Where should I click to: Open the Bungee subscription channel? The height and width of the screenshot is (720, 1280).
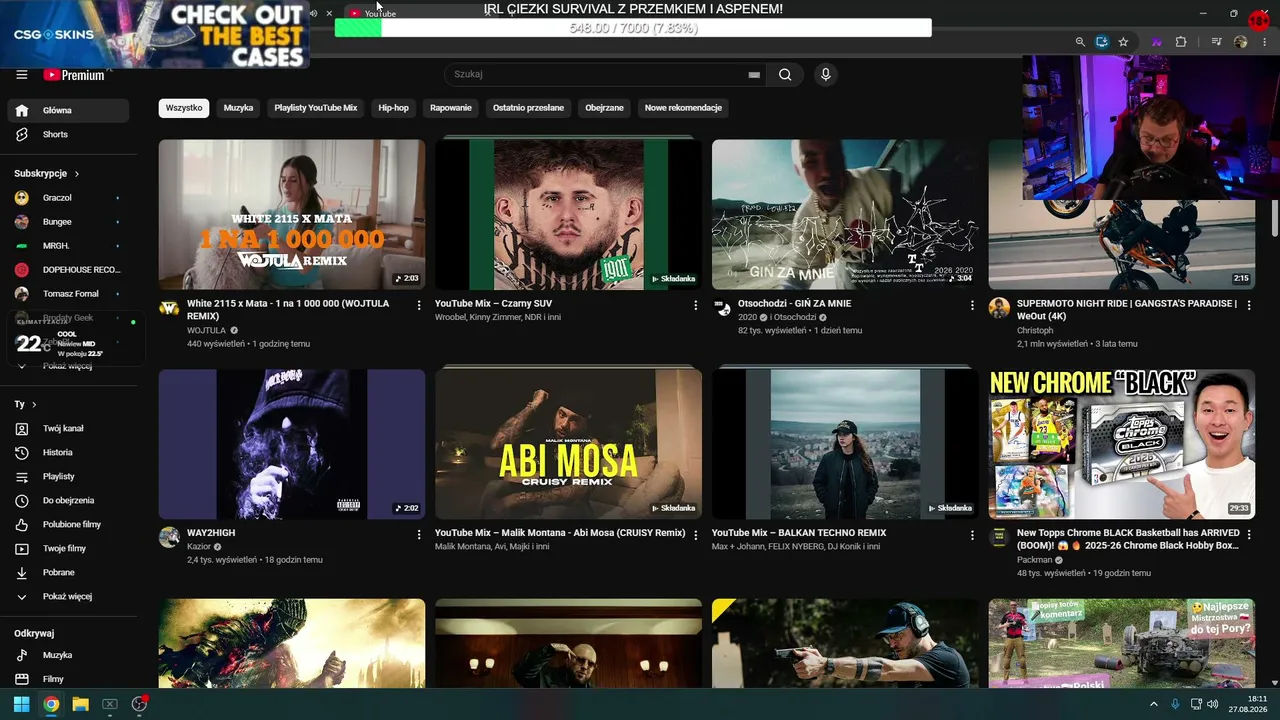tap(68, 222)
